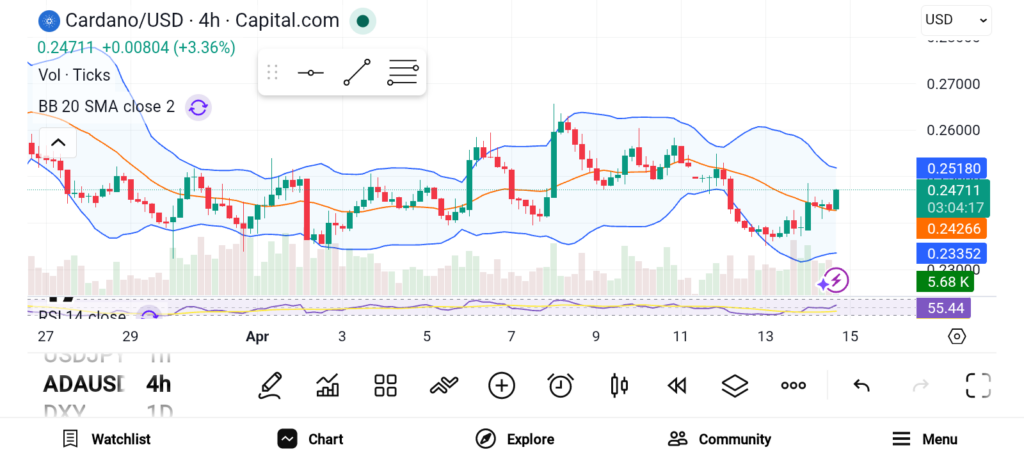Switch to the Watchlist tab

tap(106, 439)
